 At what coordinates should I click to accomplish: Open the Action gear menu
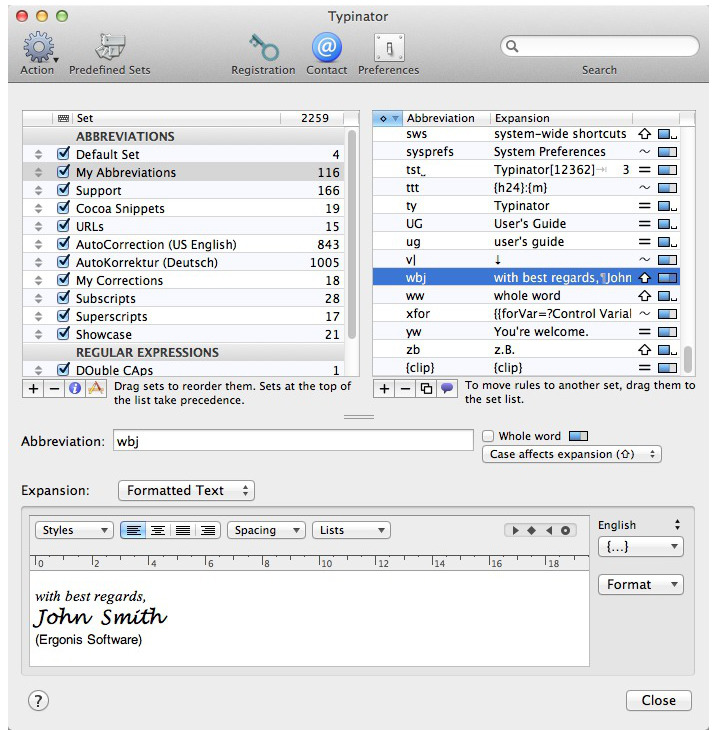click(39, 48)
